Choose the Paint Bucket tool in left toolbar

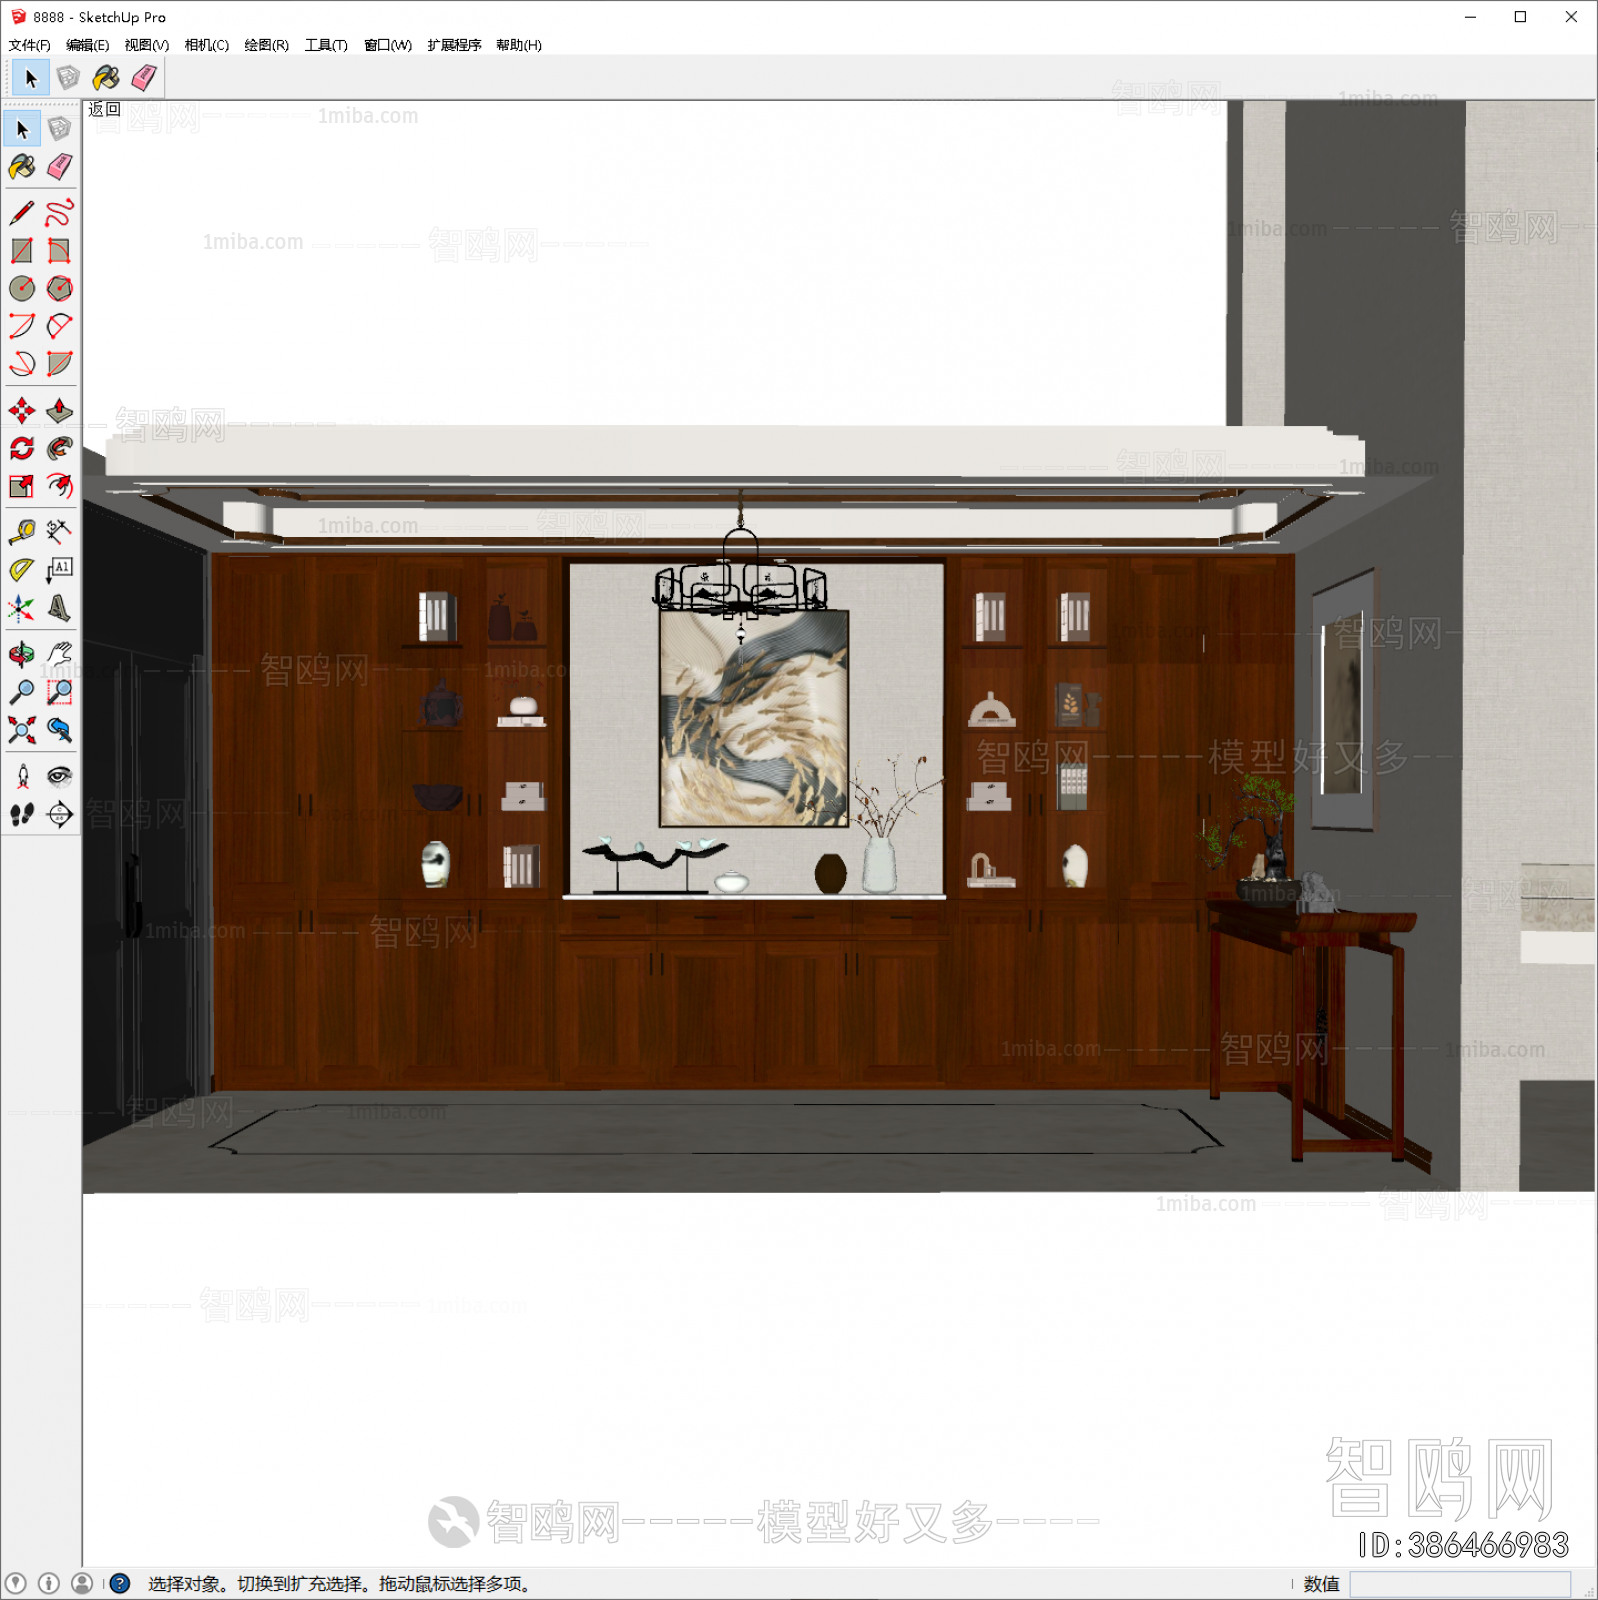click(x=23, y=166)
